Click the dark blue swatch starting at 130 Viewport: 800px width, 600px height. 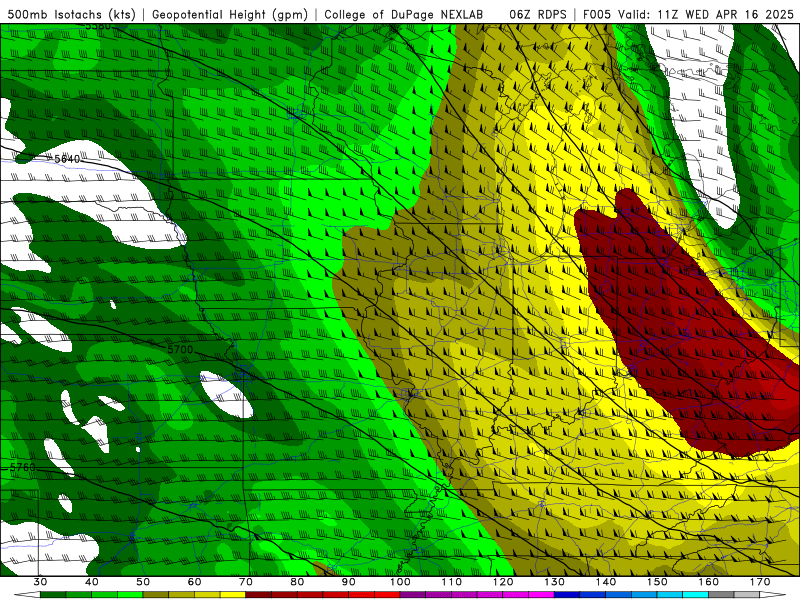click(x=567, y=595)
